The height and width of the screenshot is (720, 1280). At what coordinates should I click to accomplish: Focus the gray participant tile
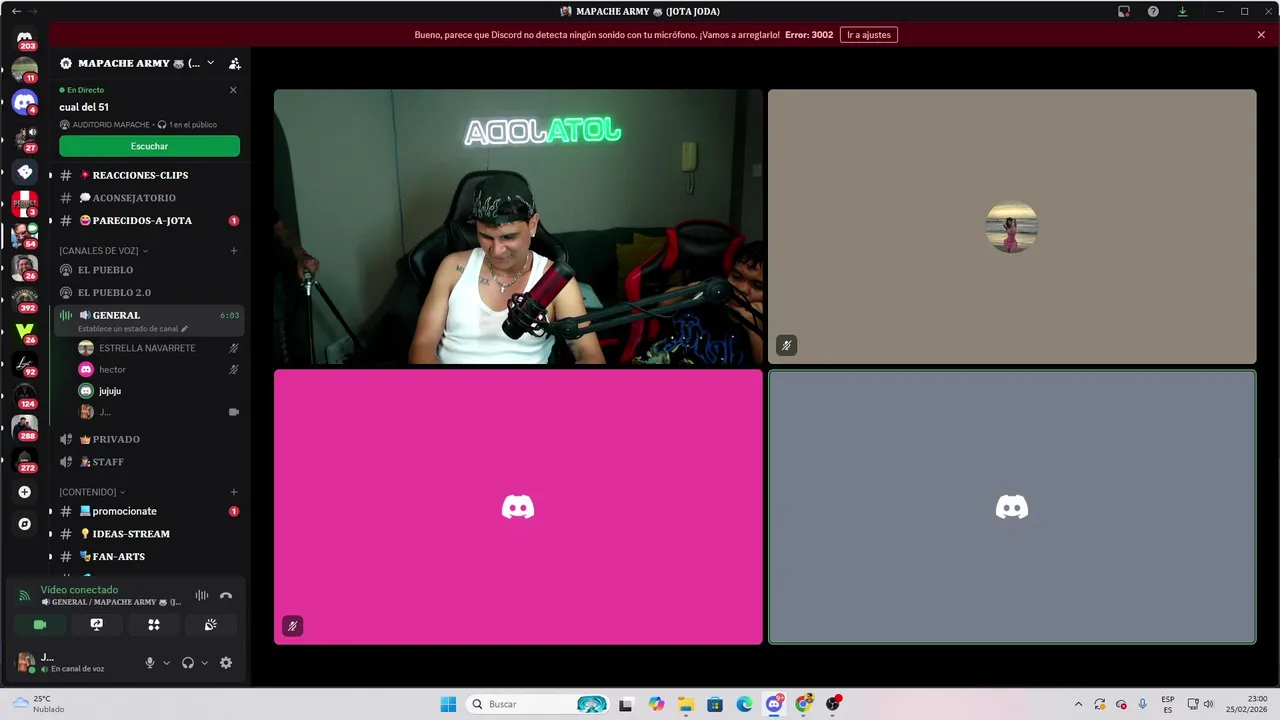click(x=1012, y=507)
